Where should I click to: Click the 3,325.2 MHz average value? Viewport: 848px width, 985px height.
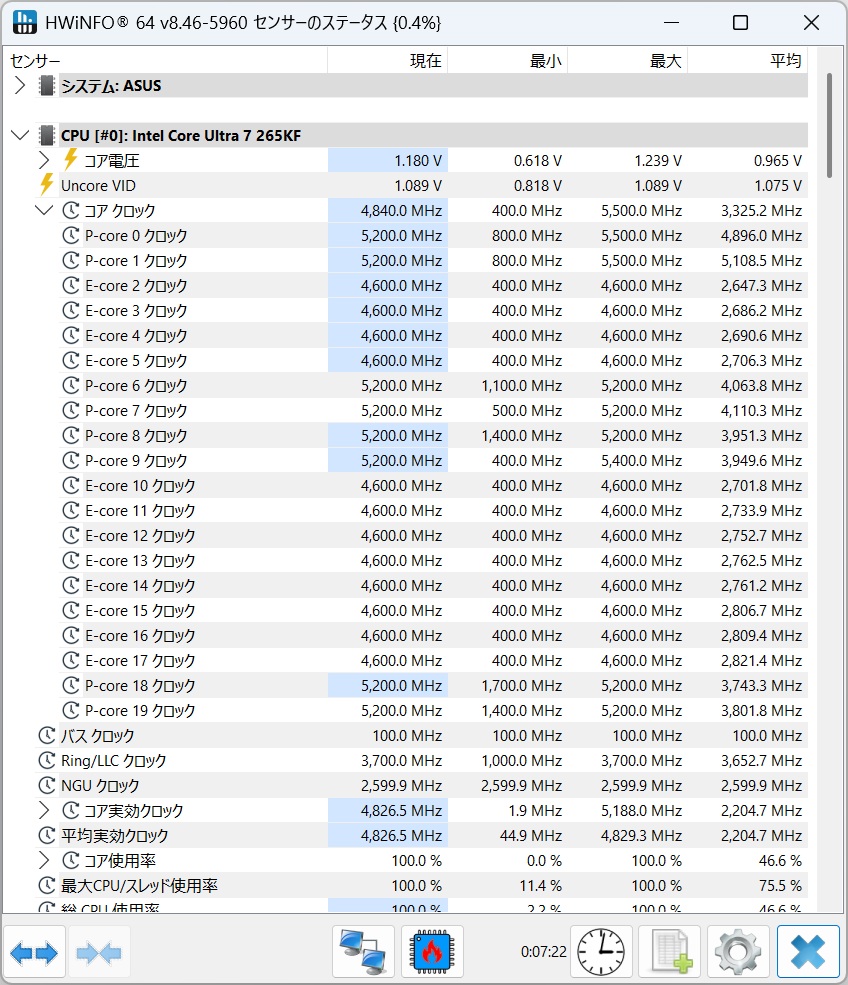pos(761,210)
